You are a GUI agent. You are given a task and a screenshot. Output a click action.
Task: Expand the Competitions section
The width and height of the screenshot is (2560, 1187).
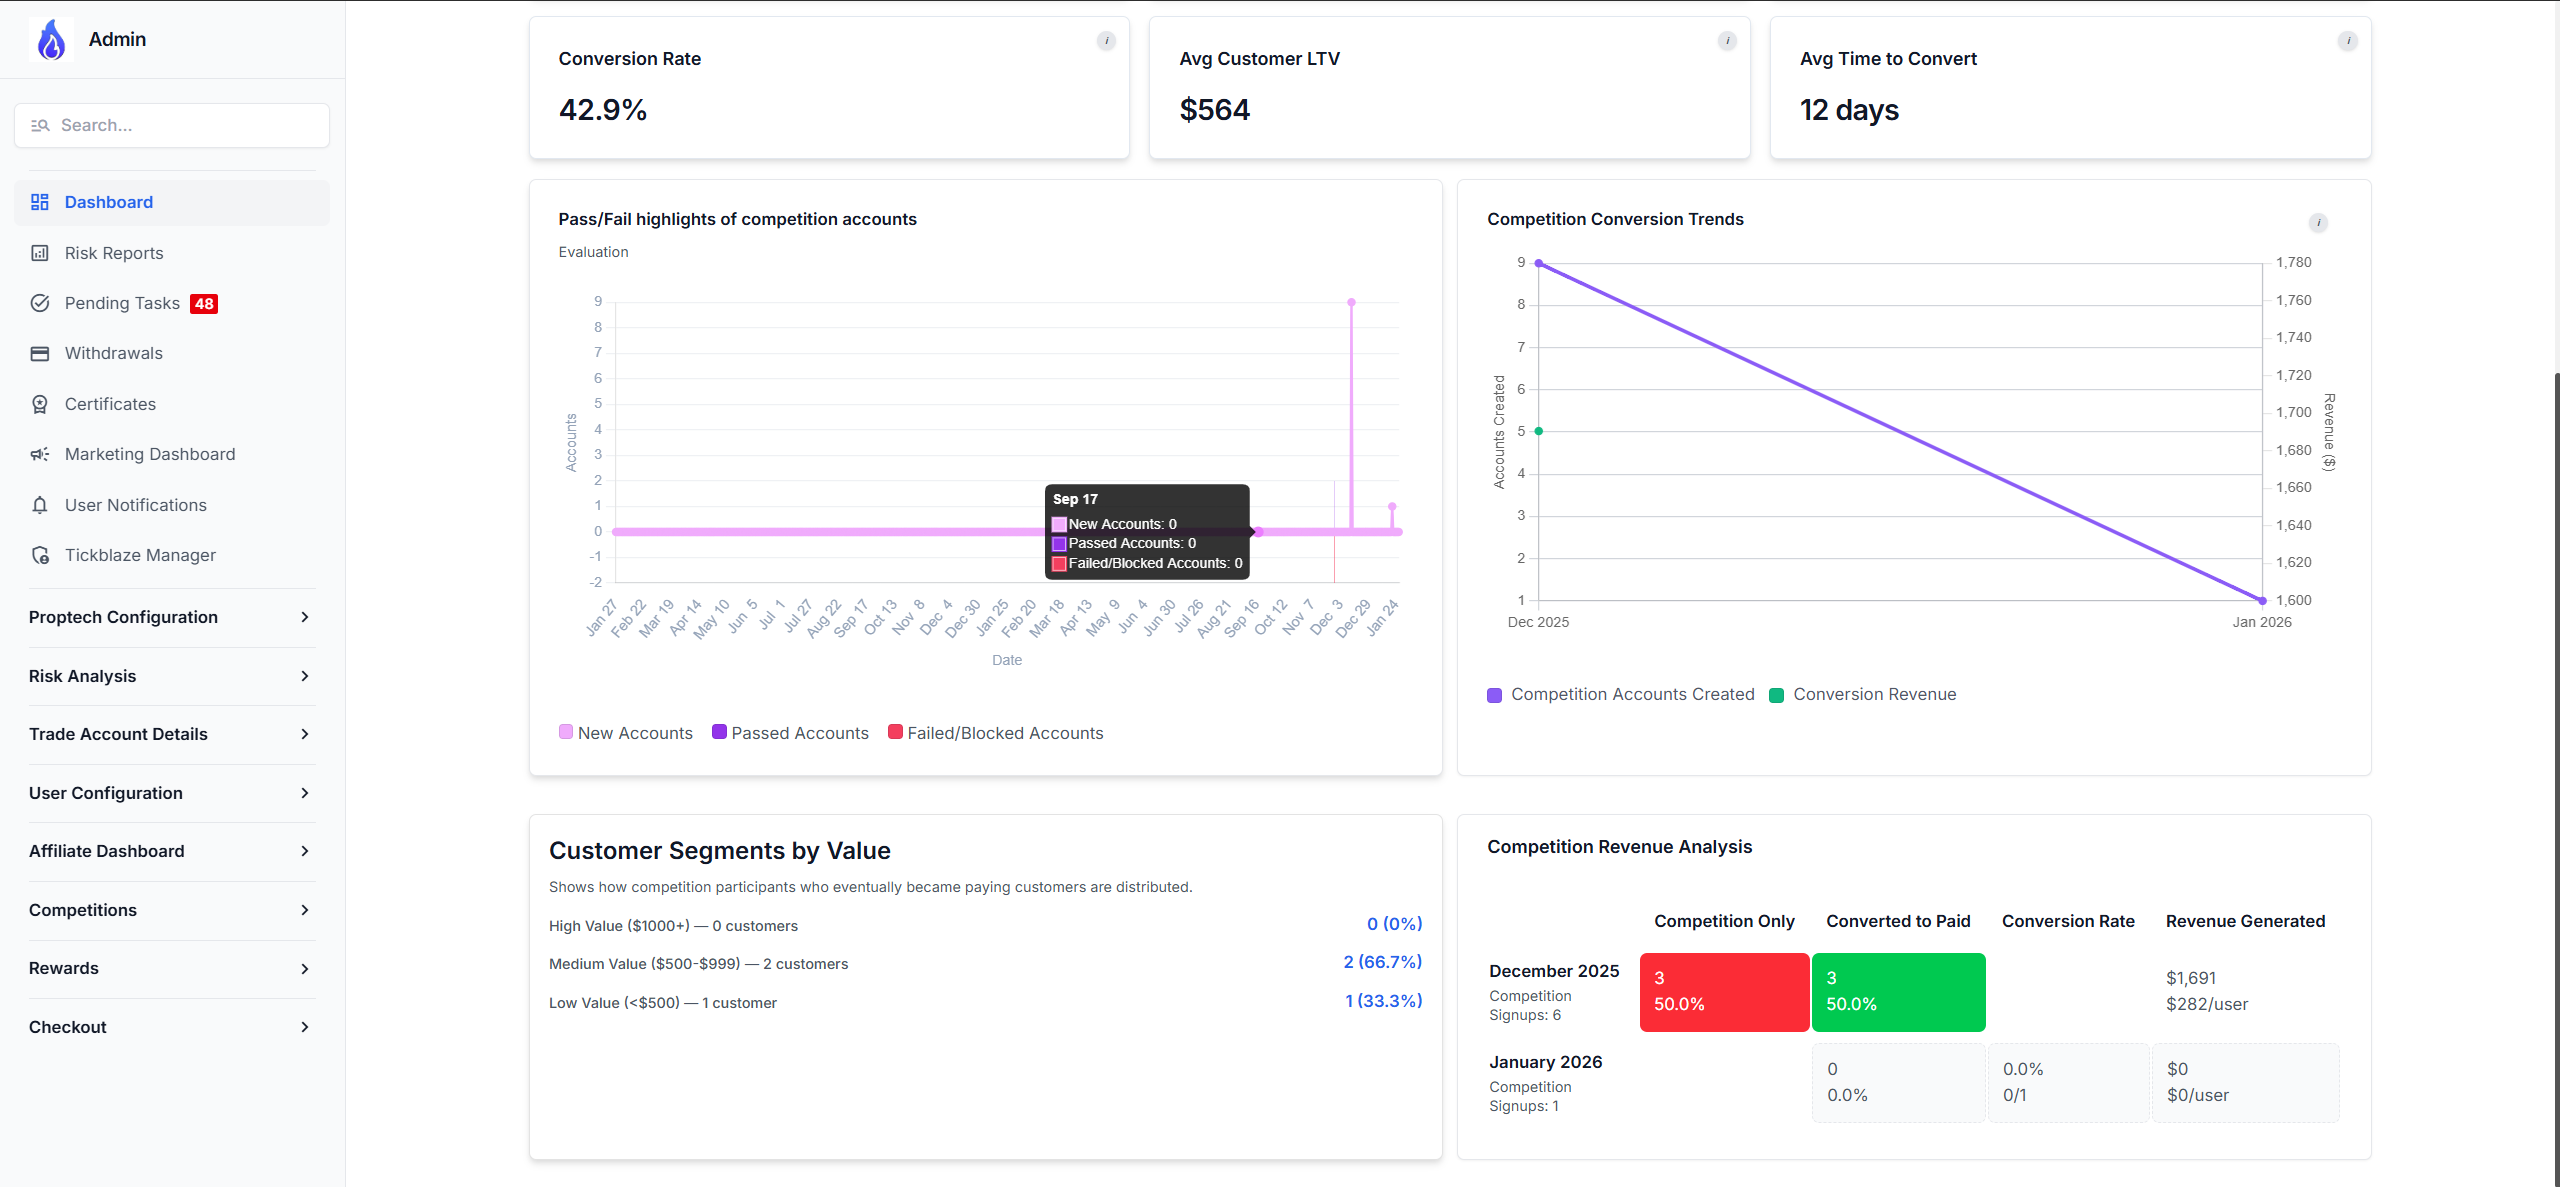170,910
